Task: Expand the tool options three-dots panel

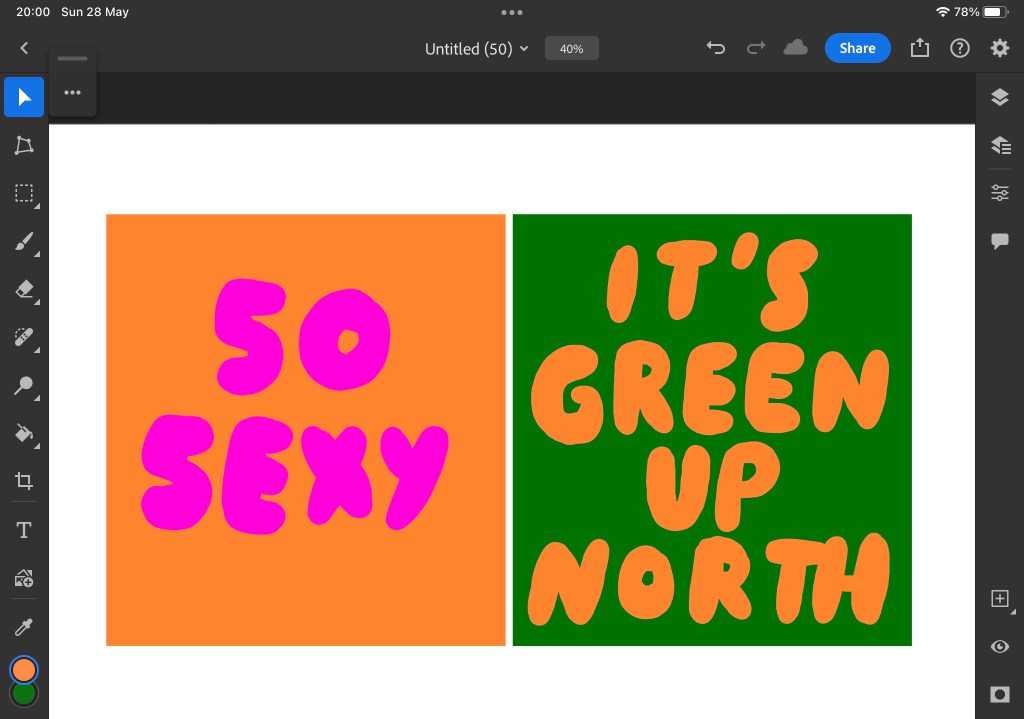Action: 72,93
